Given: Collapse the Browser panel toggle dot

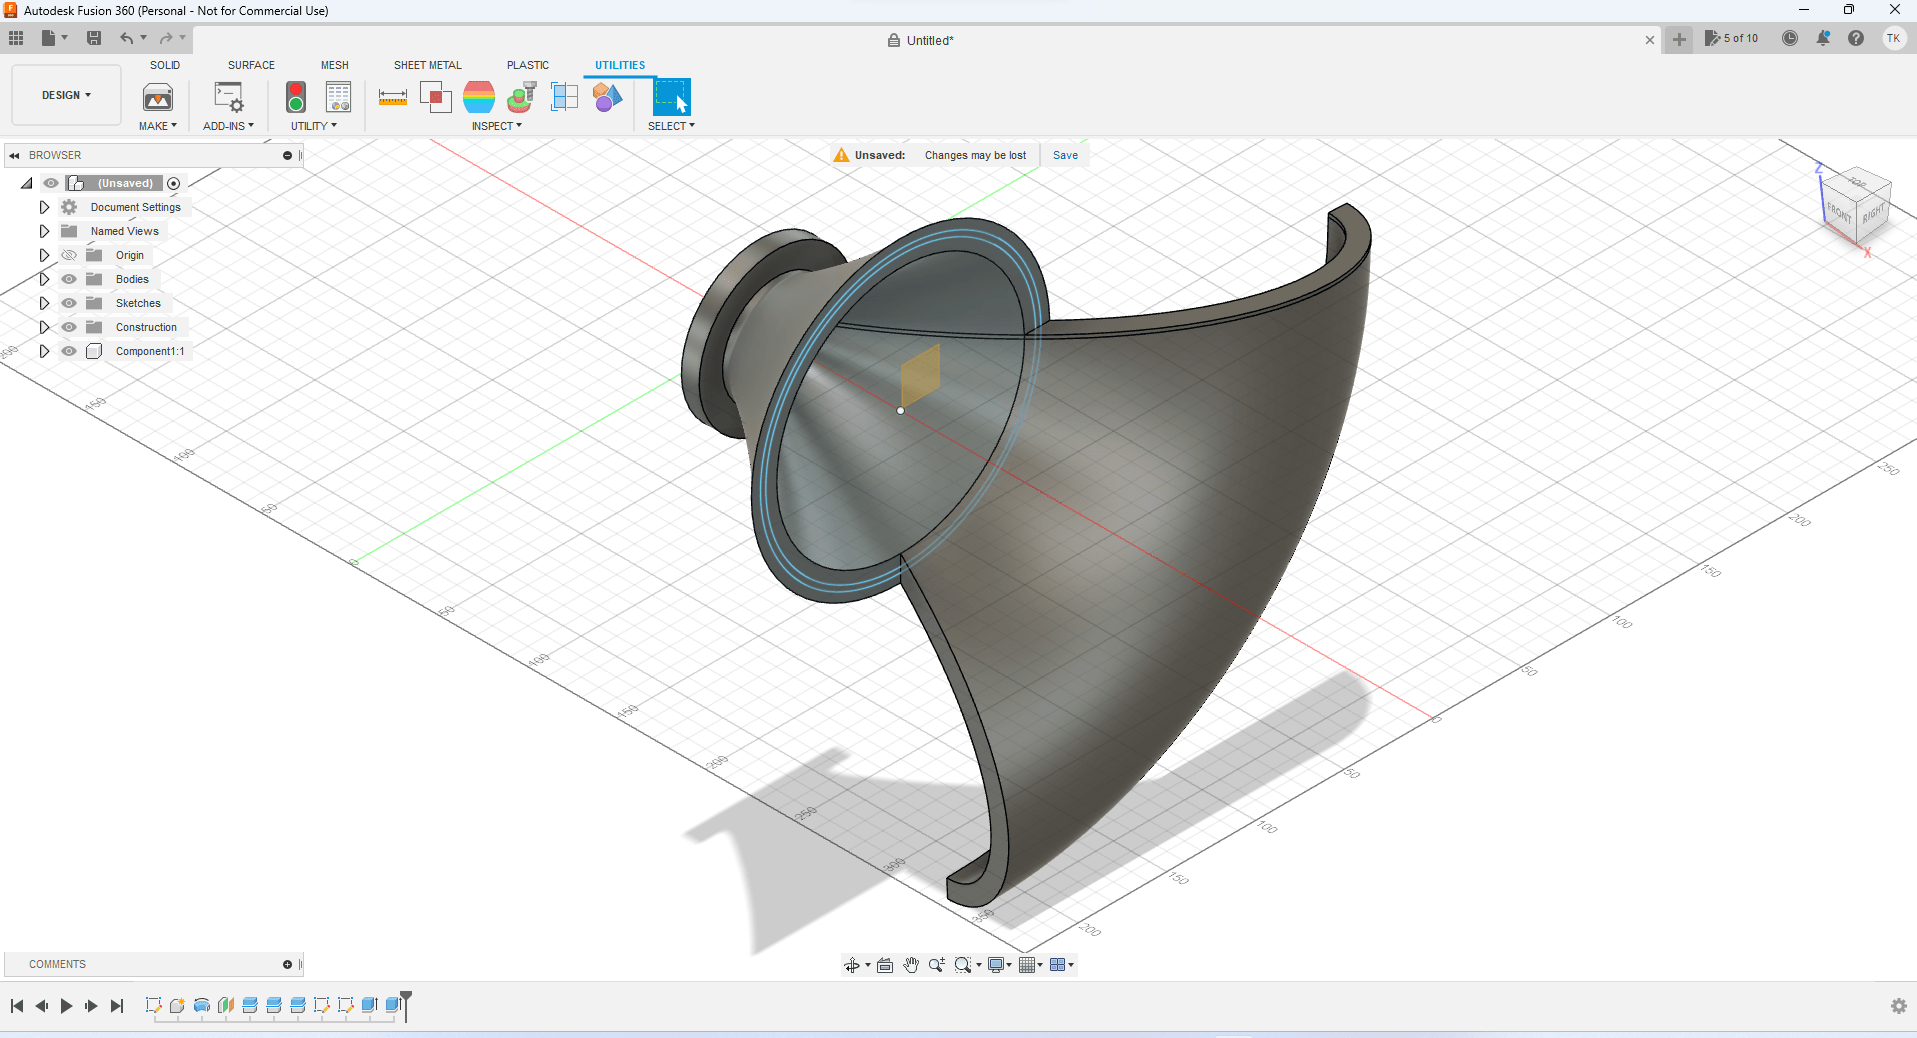Looking at the screenshot, I should point(288,155).
